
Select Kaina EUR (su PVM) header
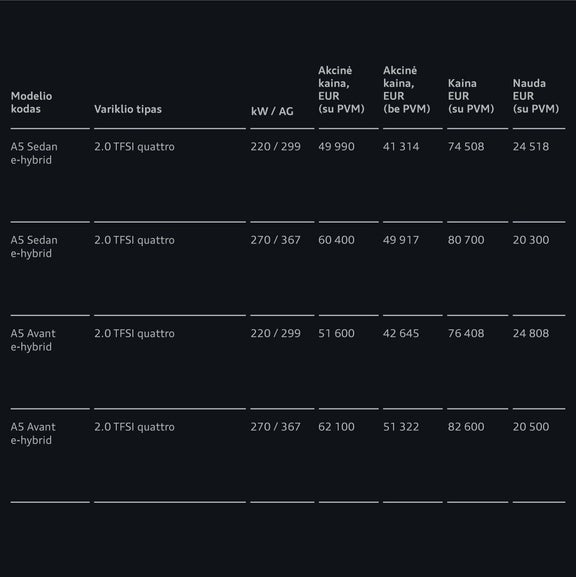point(471,96)
